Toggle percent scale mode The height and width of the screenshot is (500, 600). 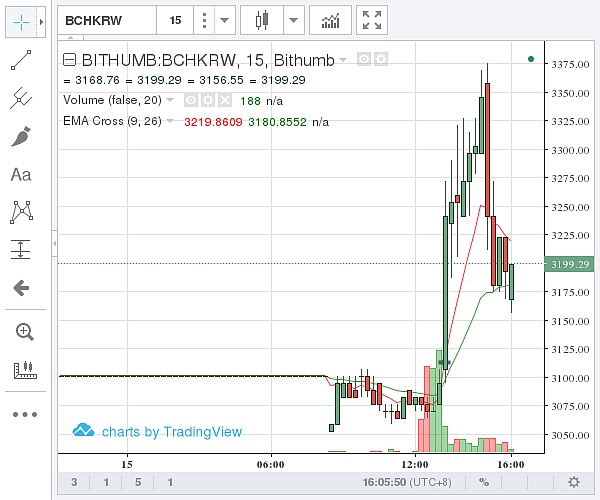pyautogui.click(x=484, y=482)
